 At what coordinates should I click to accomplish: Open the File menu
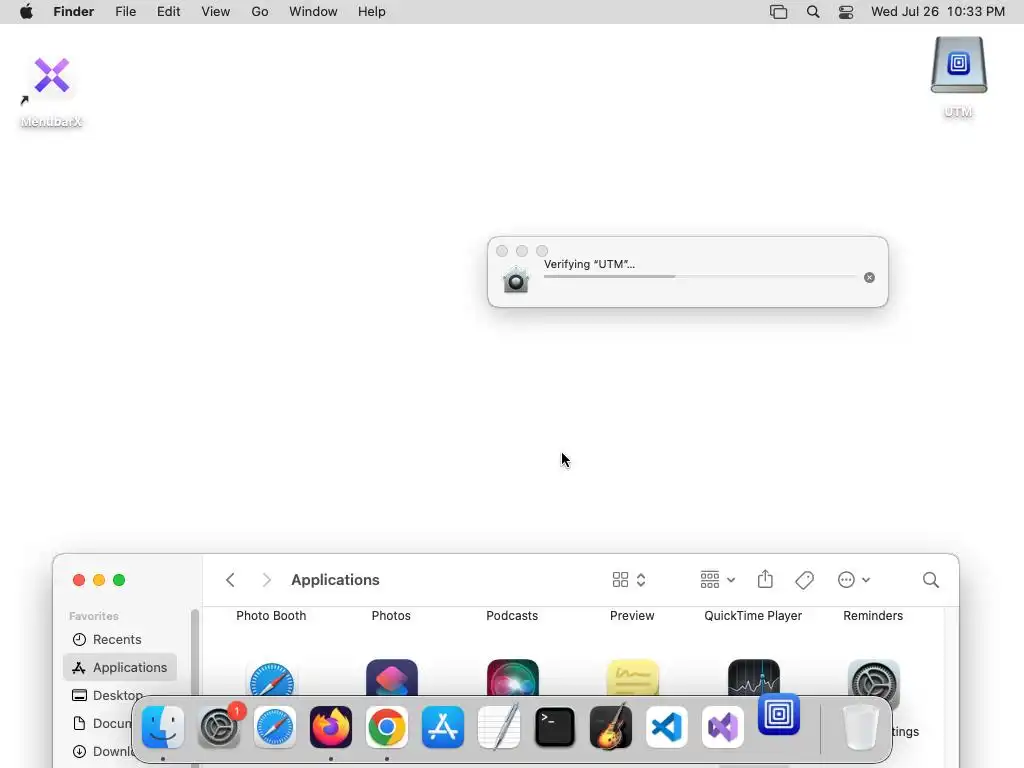point(125,12)
